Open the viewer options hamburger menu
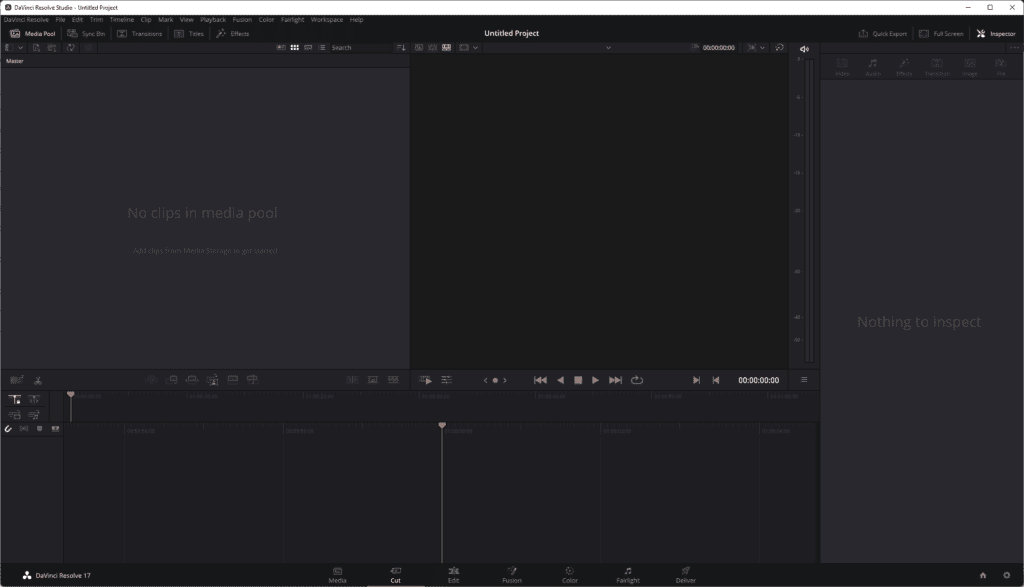The width and height of the screenshot is (1024, 587). point(804,380)
